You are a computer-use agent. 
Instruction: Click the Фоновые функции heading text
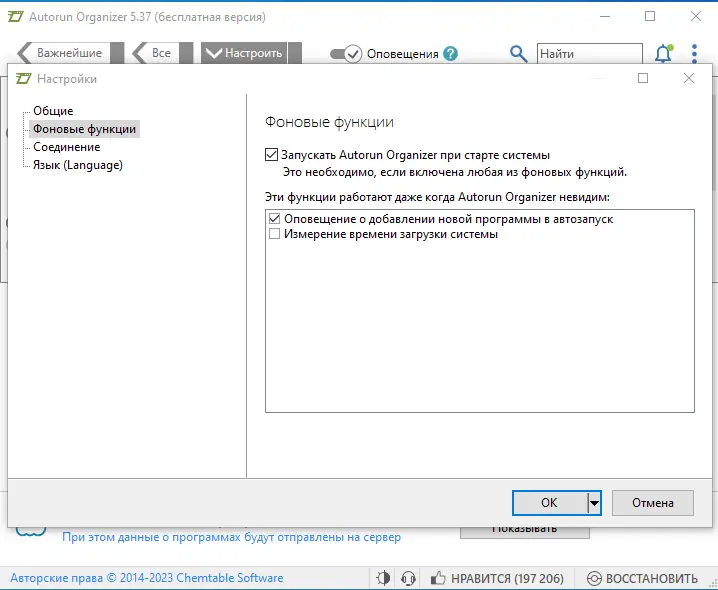tap(329, 122)
